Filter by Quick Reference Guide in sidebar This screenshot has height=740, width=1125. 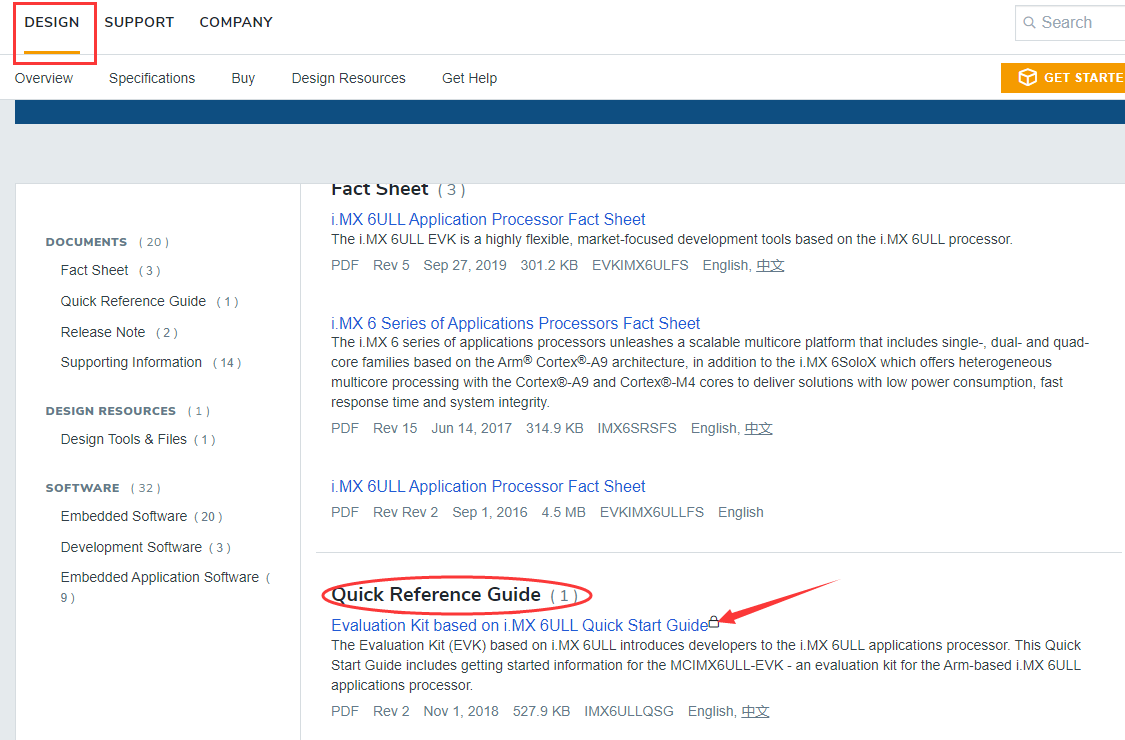pyautogui.click(x=133, y=301)
